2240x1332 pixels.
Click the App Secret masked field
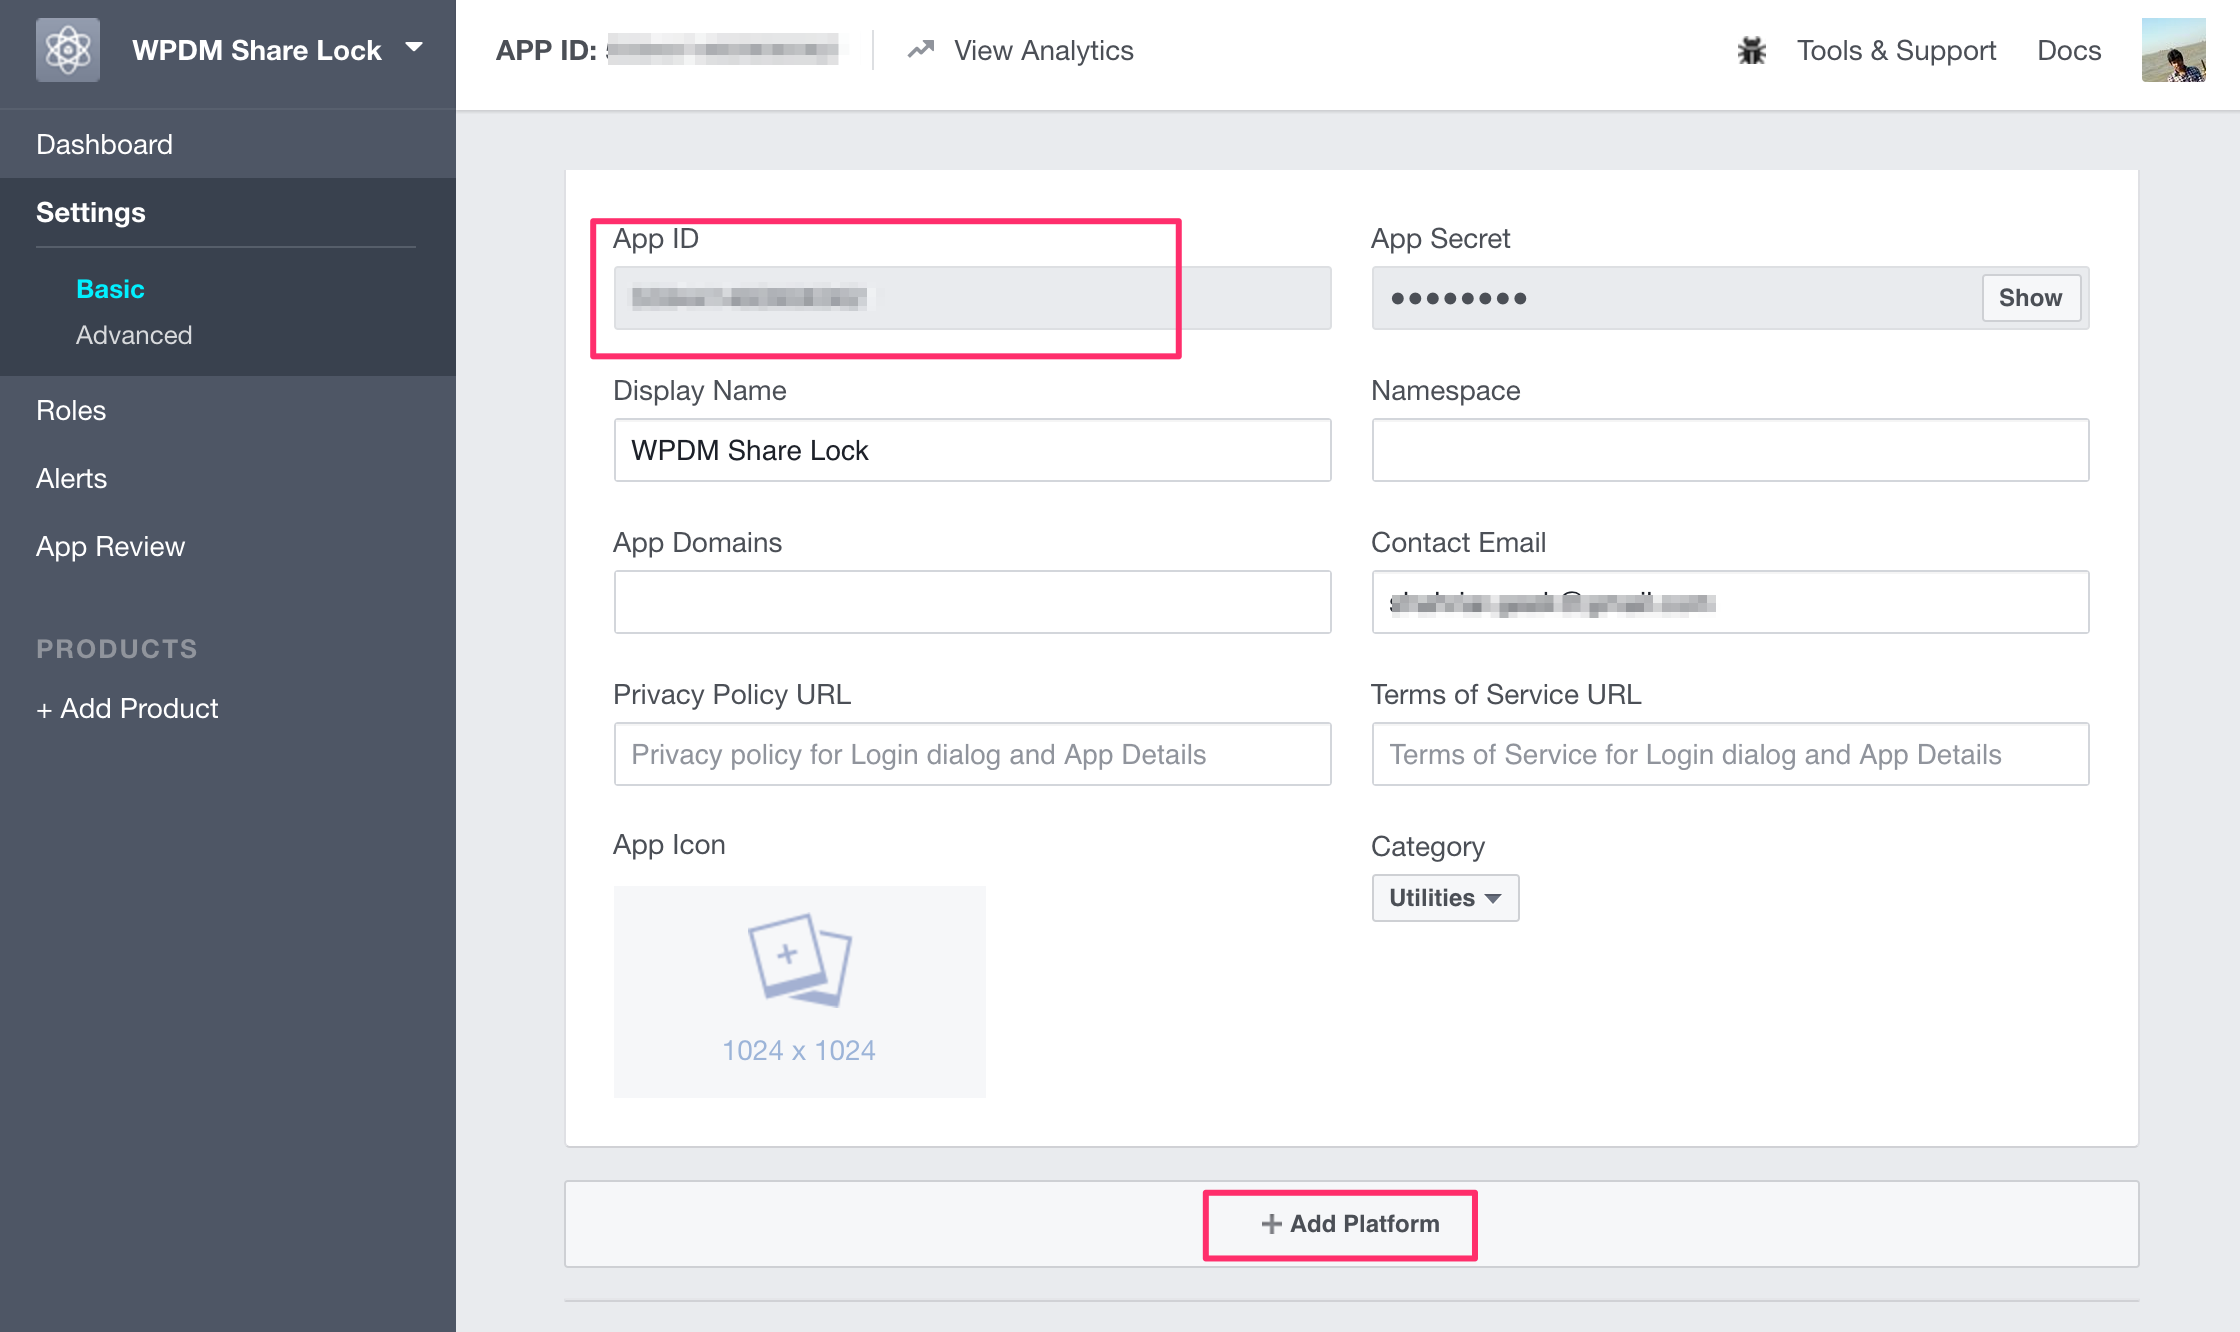pyautogui.click(x=1730, y=298)
